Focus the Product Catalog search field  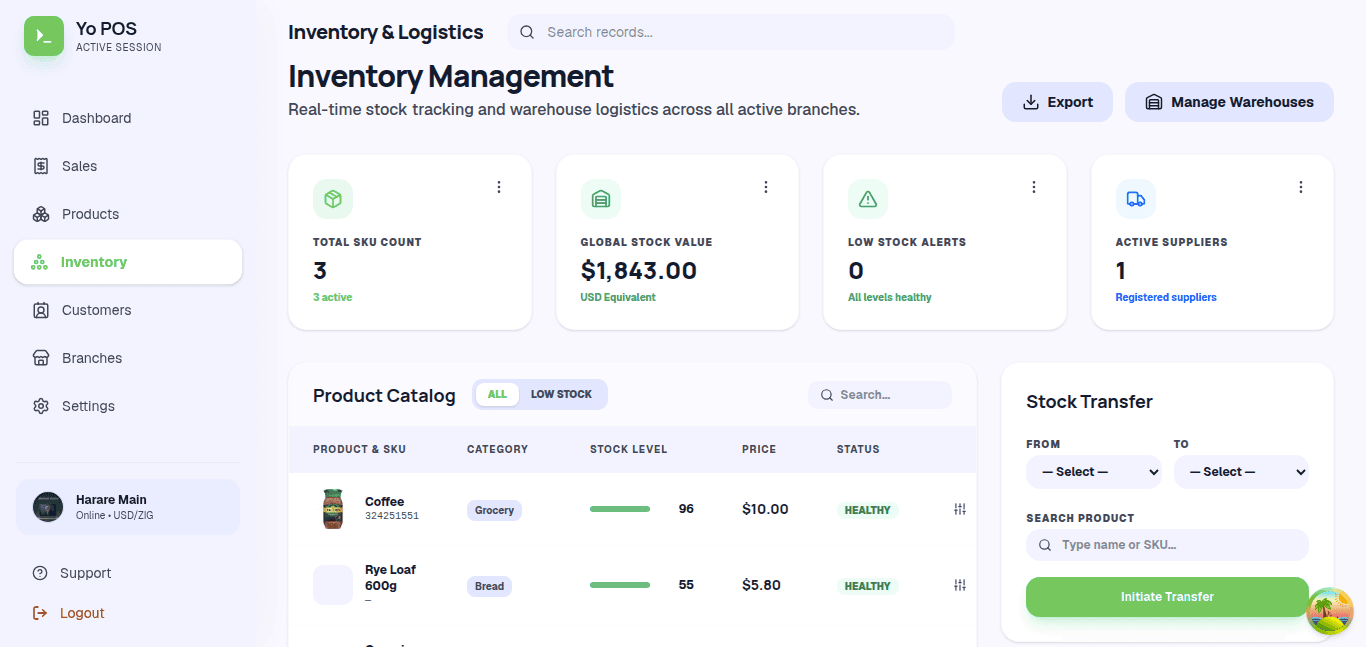click(880, 395)
